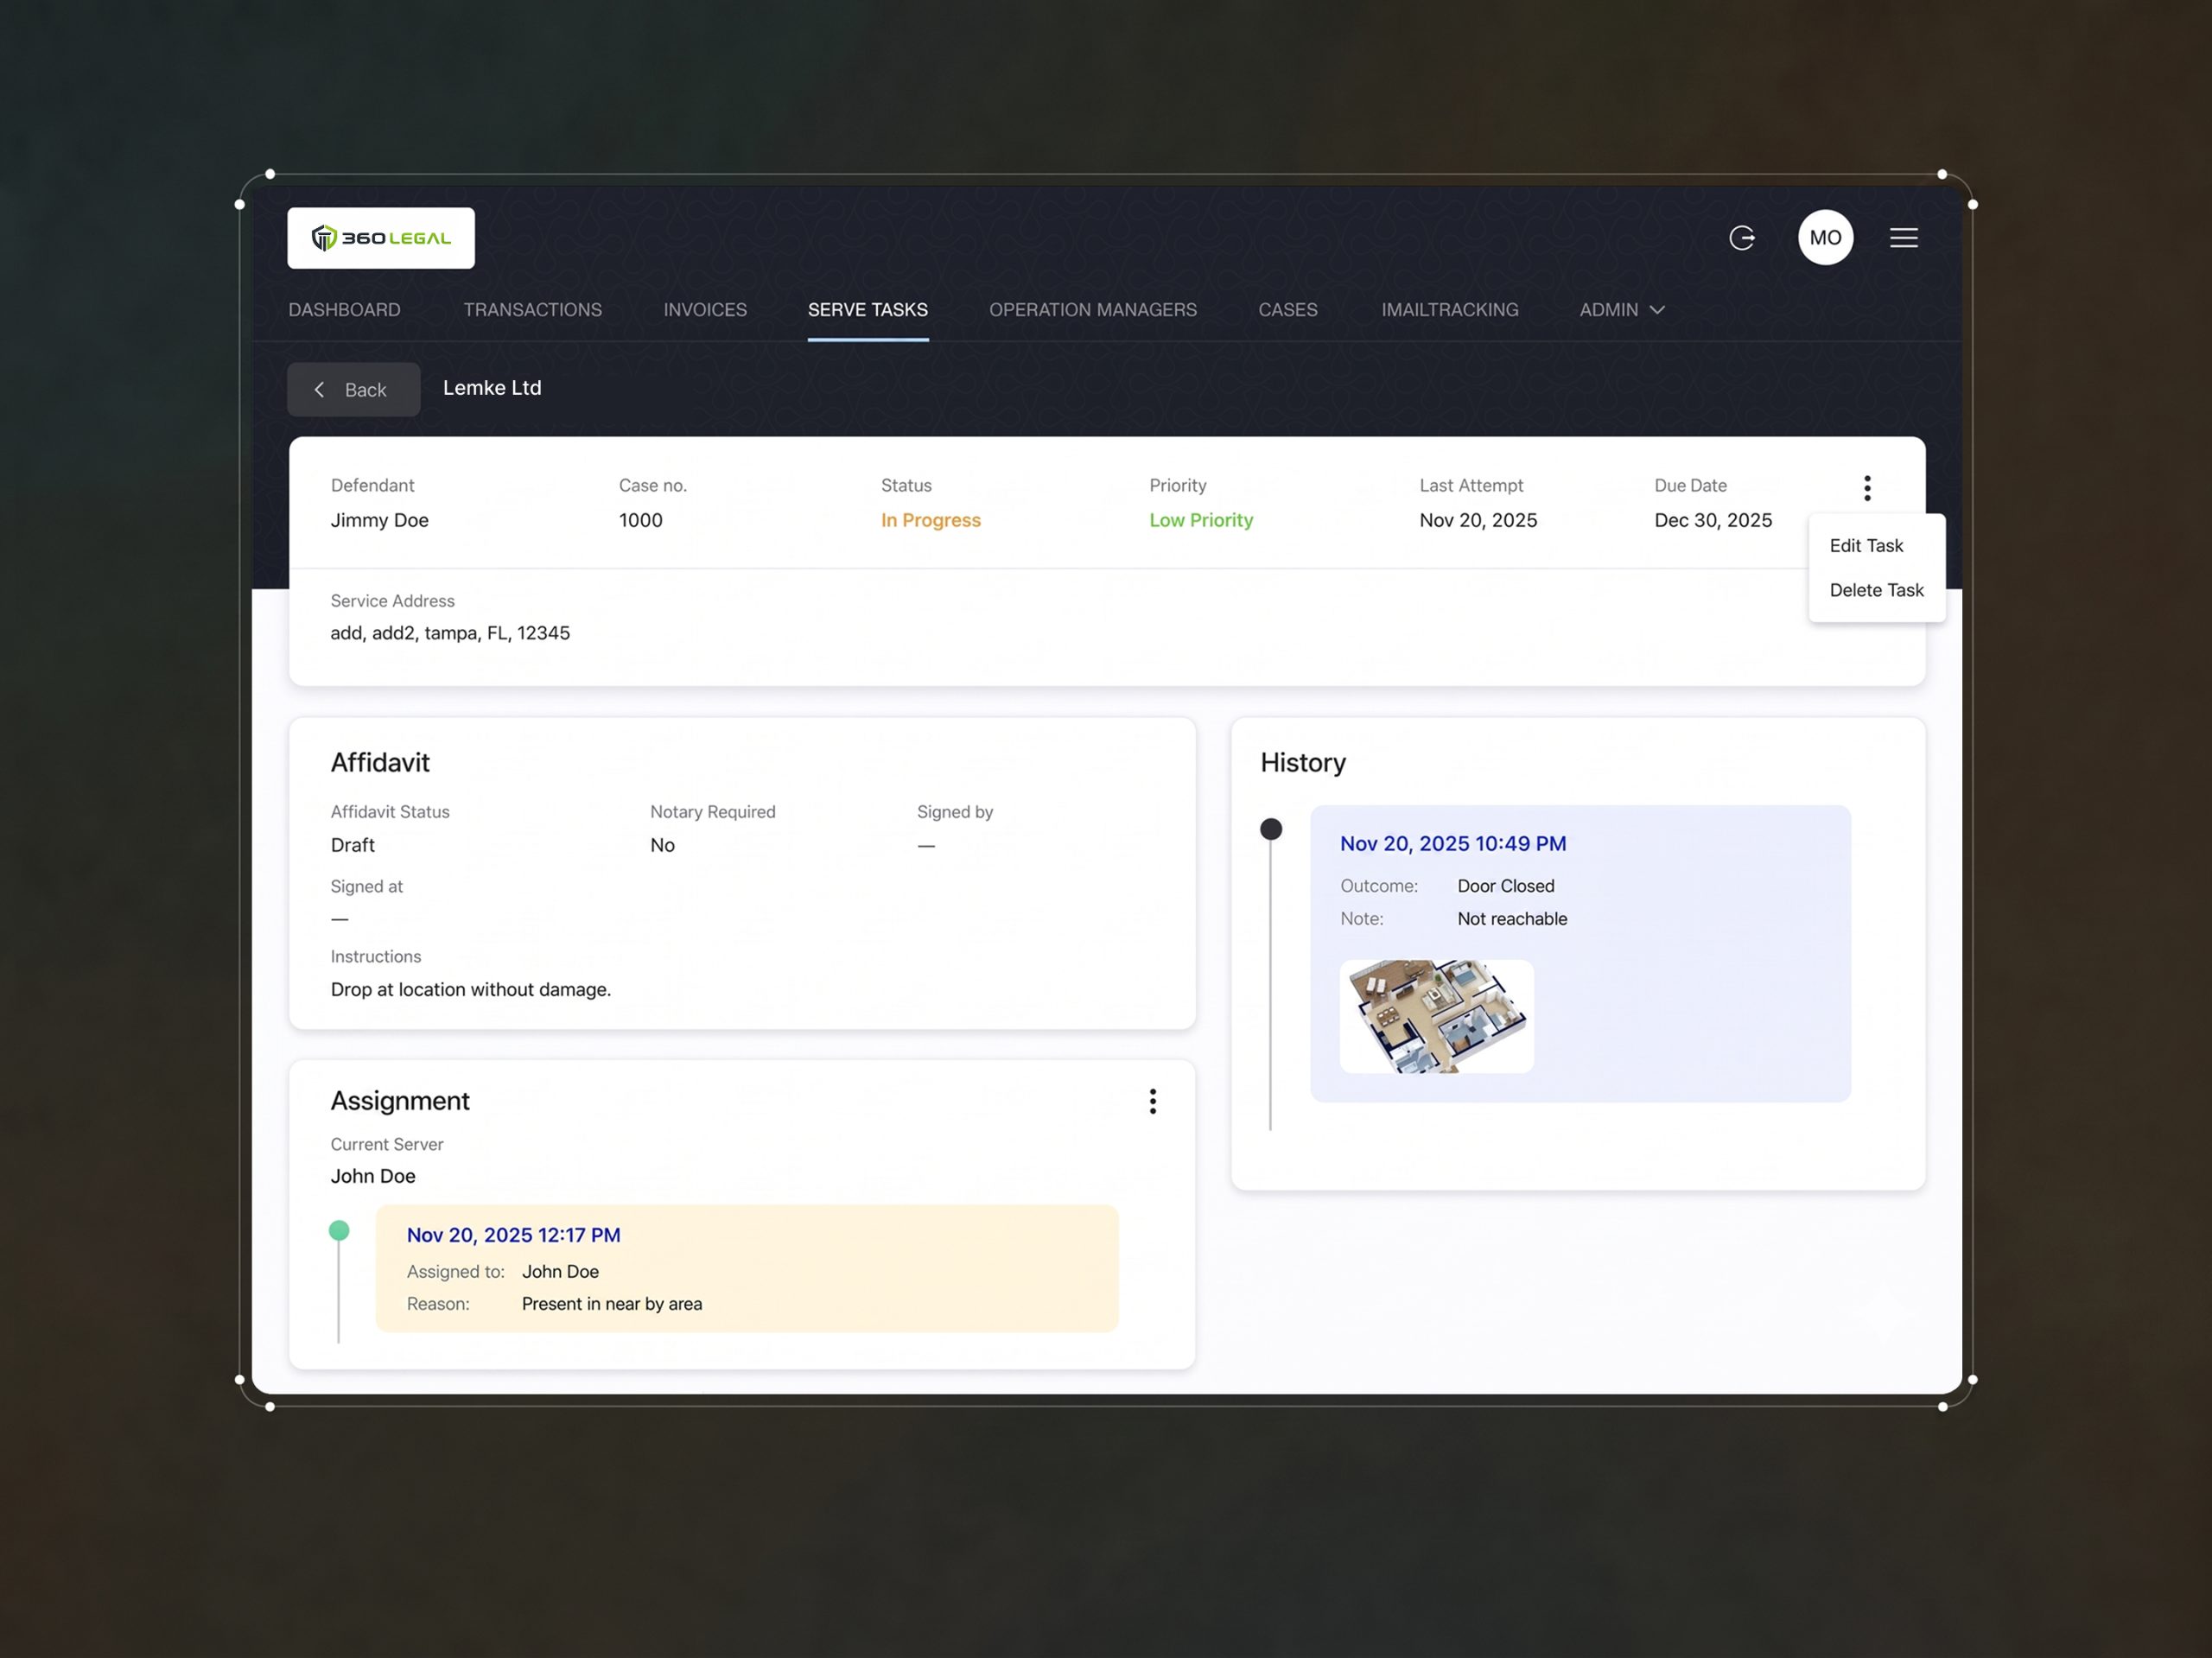Viewport: 2212px width, 1658px height.
Task: Click reason Present in near by area
Action: (x=611, y=1304)
